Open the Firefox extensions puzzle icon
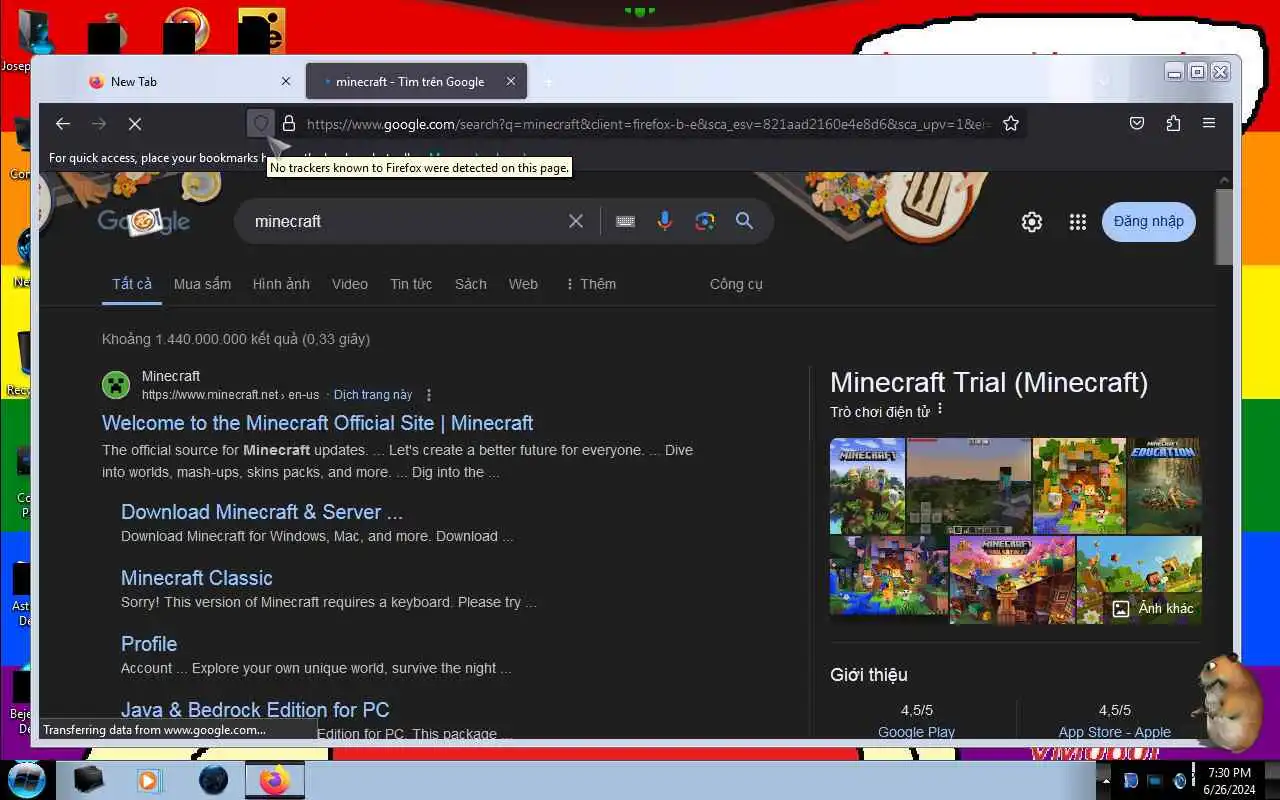Screen dimensions: 1280x800 tap(1173, 124)
